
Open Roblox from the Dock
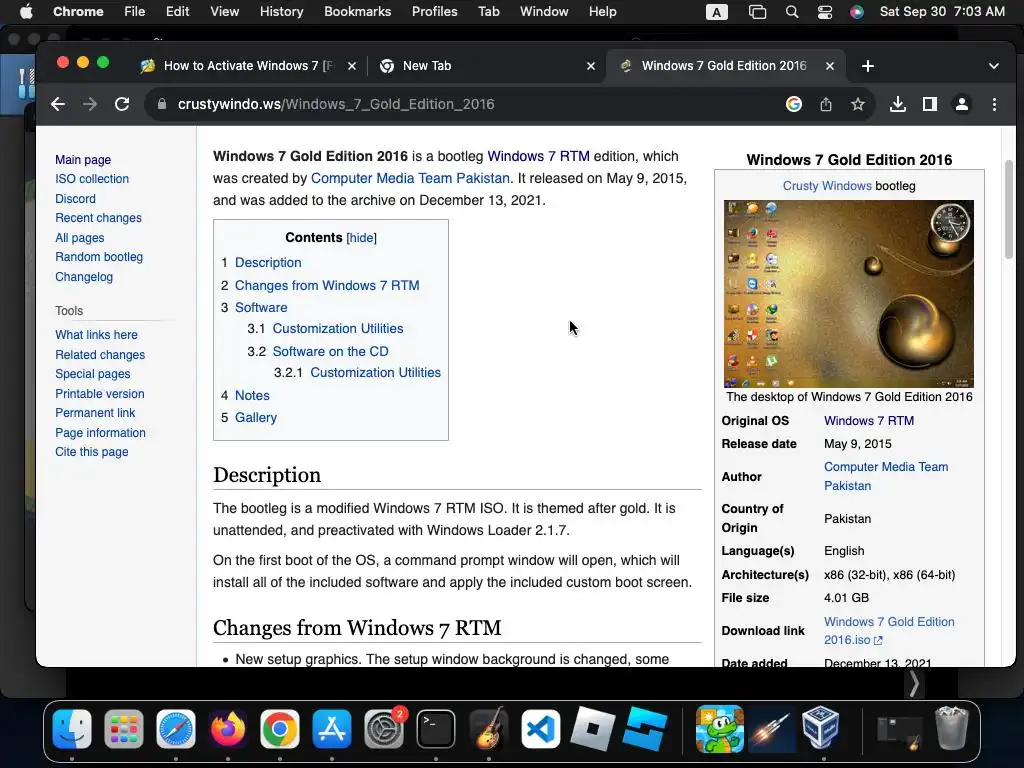tap(593, 729)
